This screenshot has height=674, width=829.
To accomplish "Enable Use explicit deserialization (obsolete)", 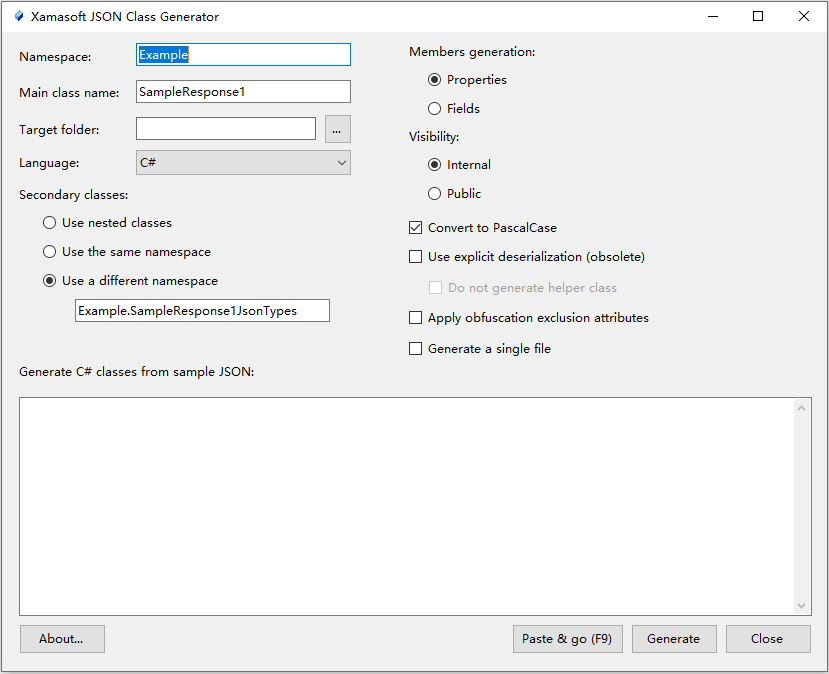I will pos(416,257).
